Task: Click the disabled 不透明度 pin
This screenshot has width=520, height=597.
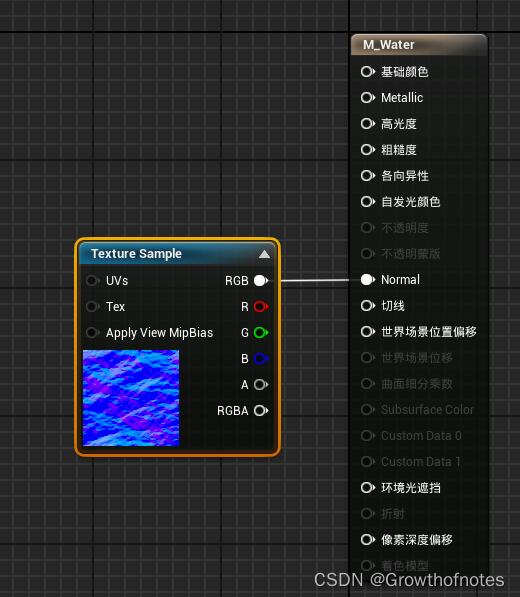Action: point(368,228)
